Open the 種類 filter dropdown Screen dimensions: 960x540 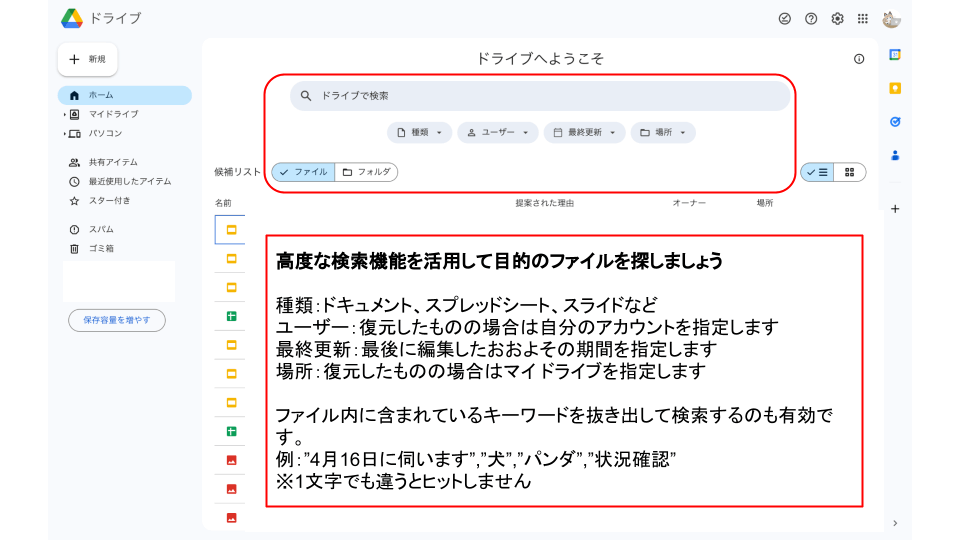[x=420, y=132]
